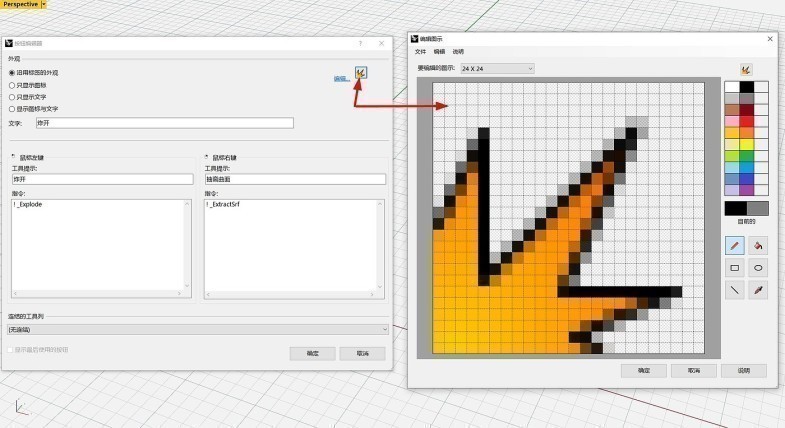
Task: Activate the eyedropper color picker tool
Action: [758, 290]
